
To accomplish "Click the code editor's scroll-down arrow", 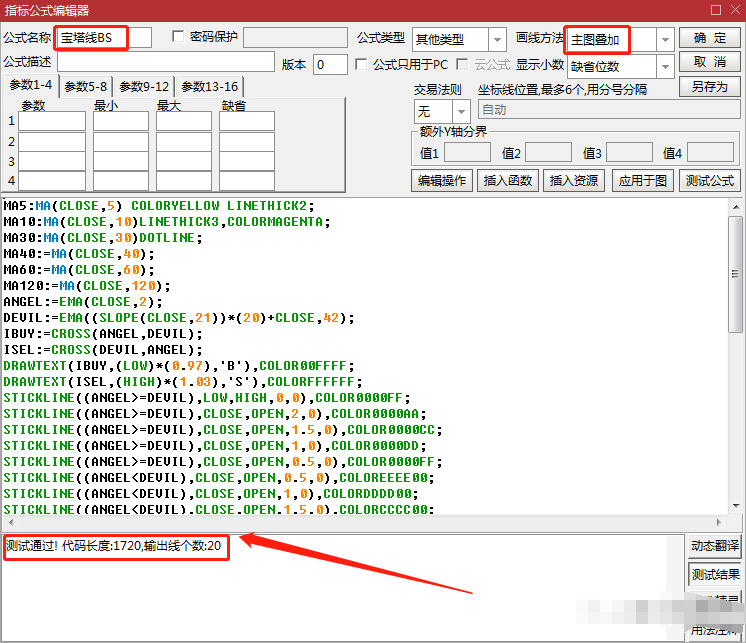I will coord(736,506).
